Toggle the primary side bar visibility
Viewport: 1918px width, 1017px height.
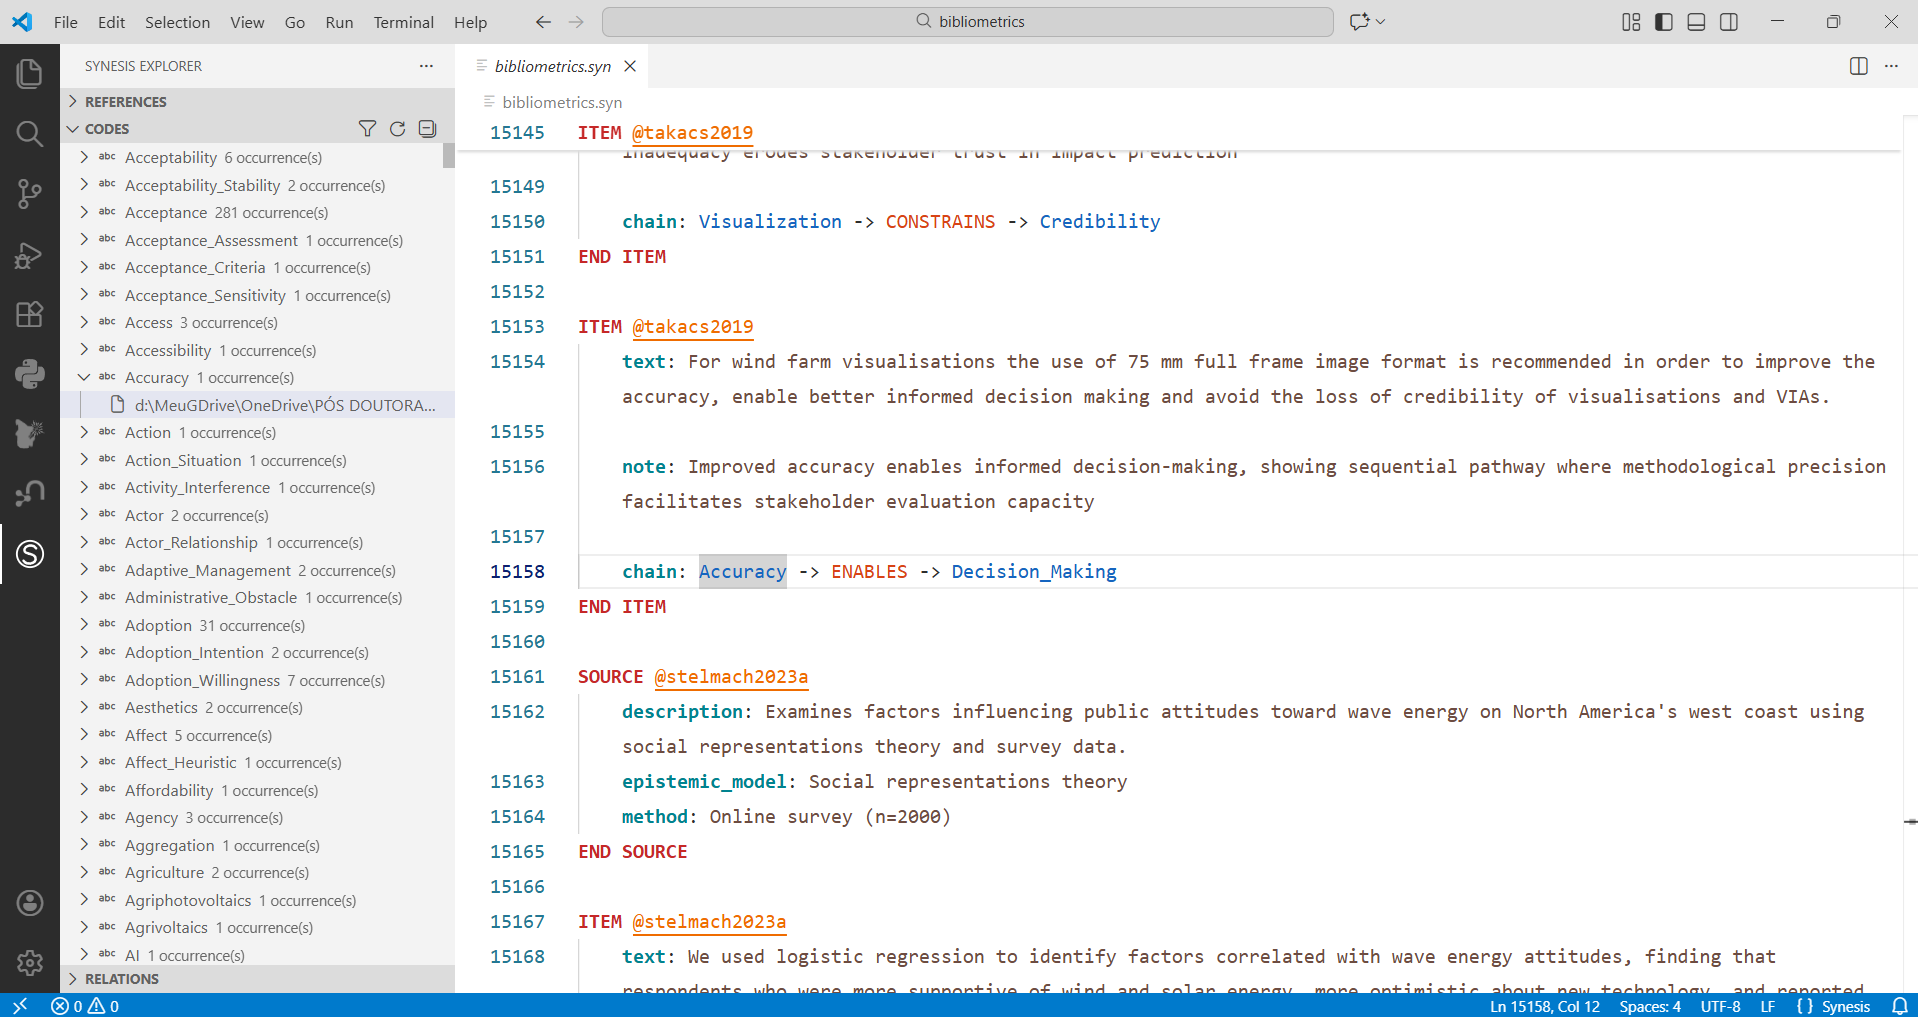(x=1664, y=22)
